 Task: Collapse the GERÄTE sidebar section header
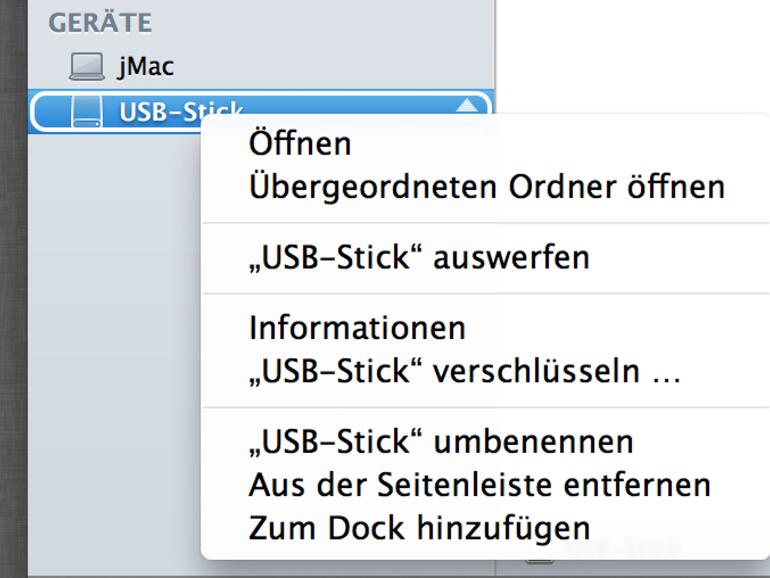pyautogui.click(x=99, y=22)
